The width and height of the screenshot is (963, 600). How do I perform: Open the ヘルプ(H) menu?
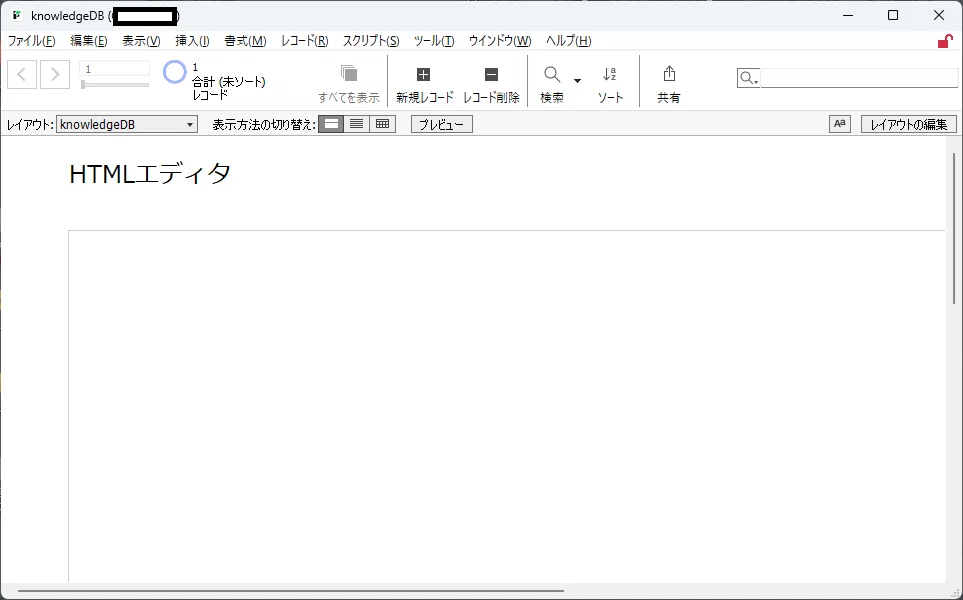569,41
